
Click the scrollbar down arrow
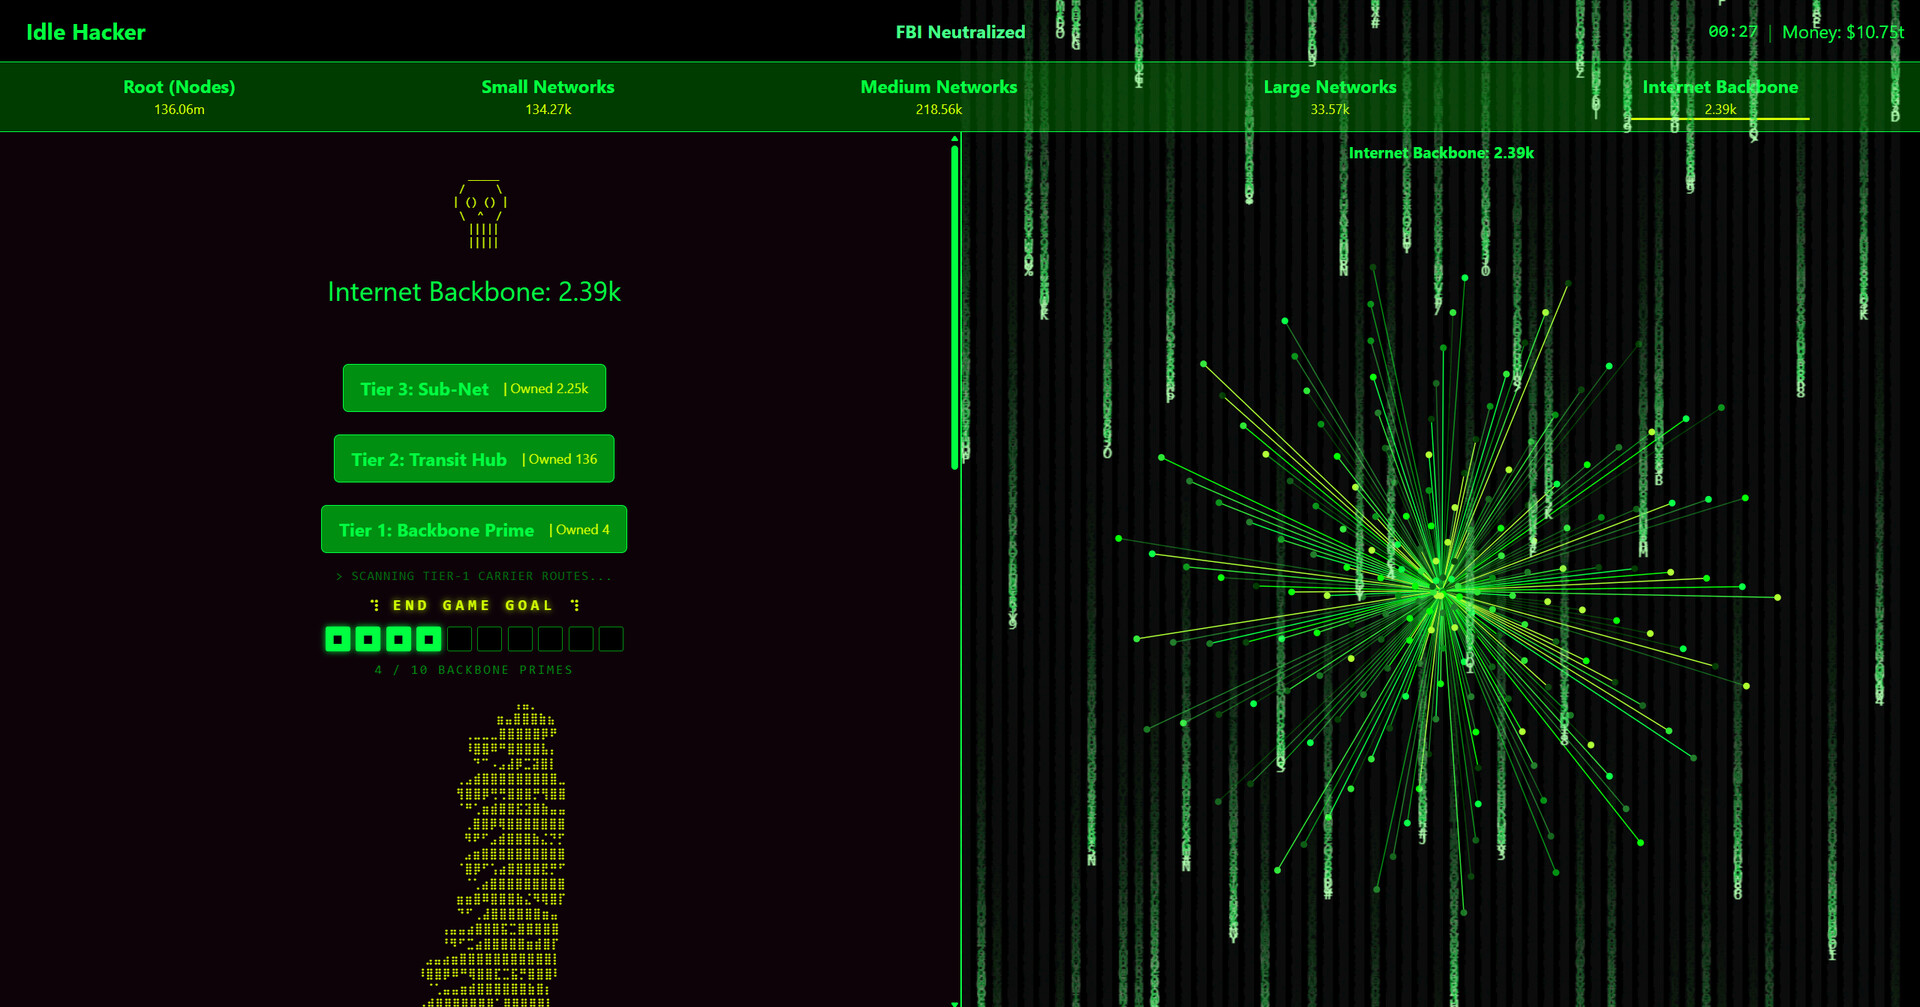point(955,1001)
